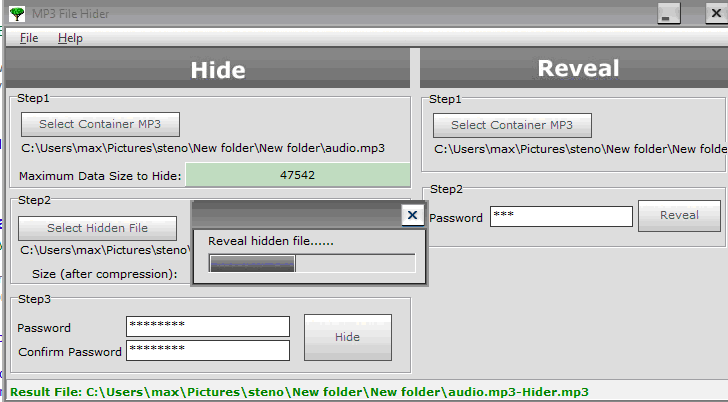Open the File menu
Screen dimensions: 728x402
pyautogui.click(x=29, y=38)
